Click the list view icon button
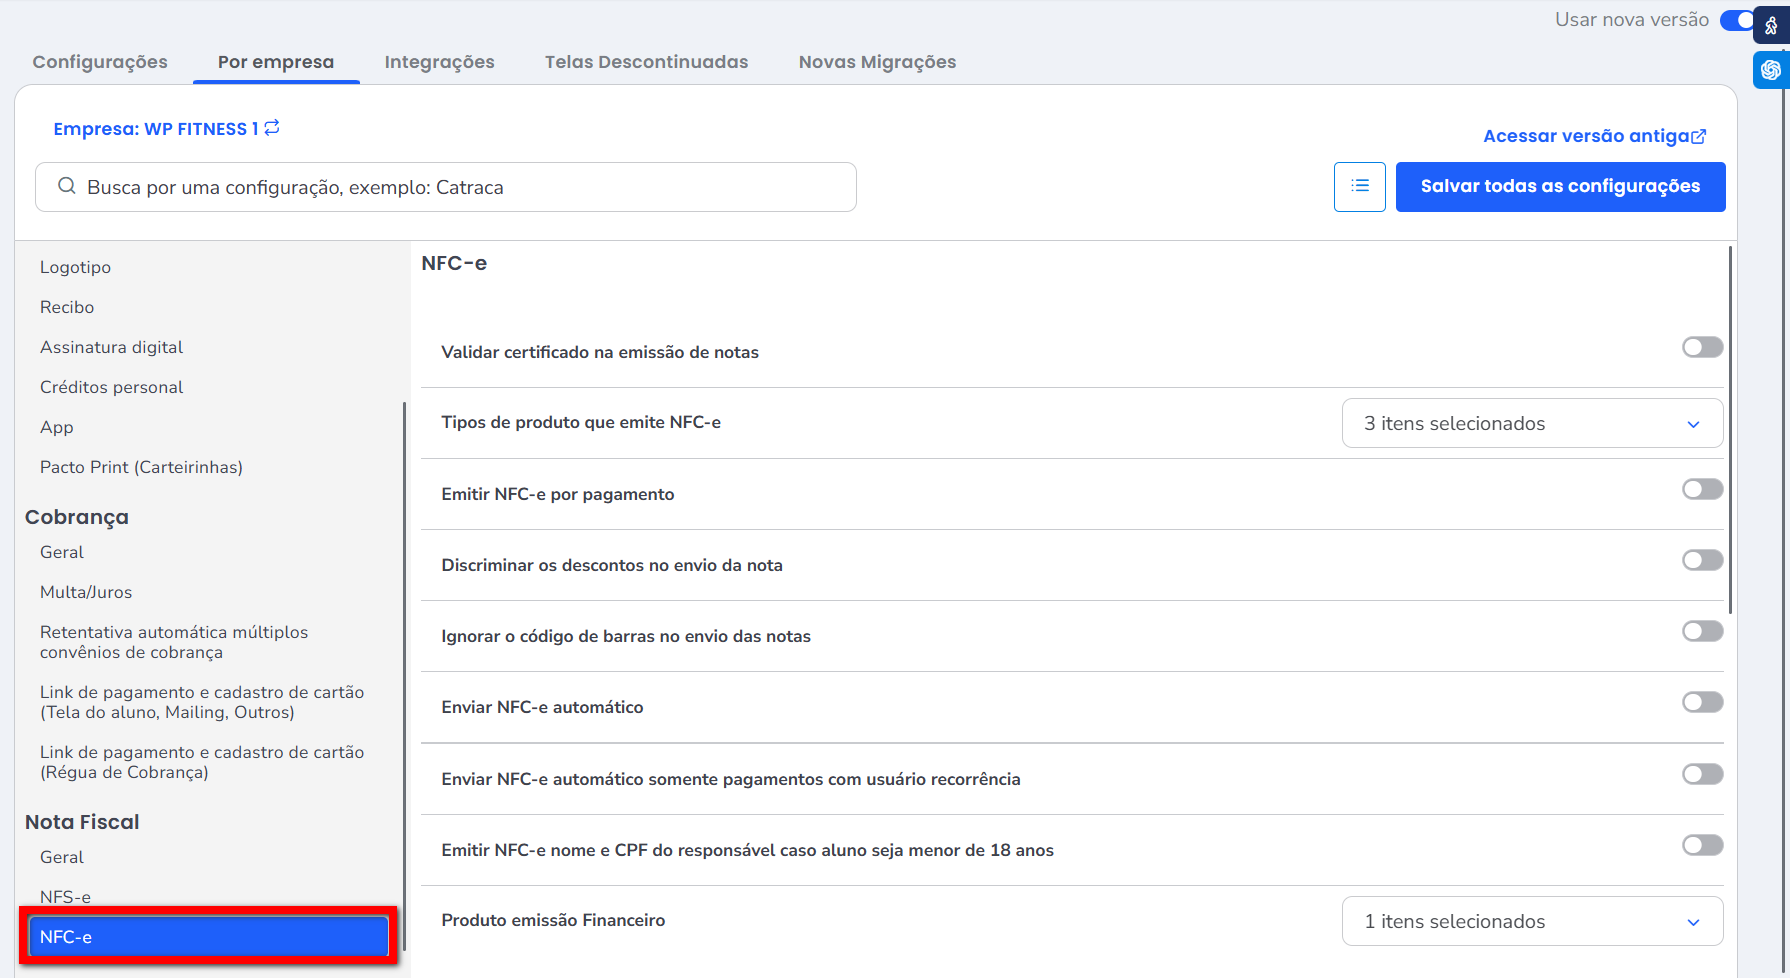Viewport: 1790px width, 978px height. tap(1359, 187)
